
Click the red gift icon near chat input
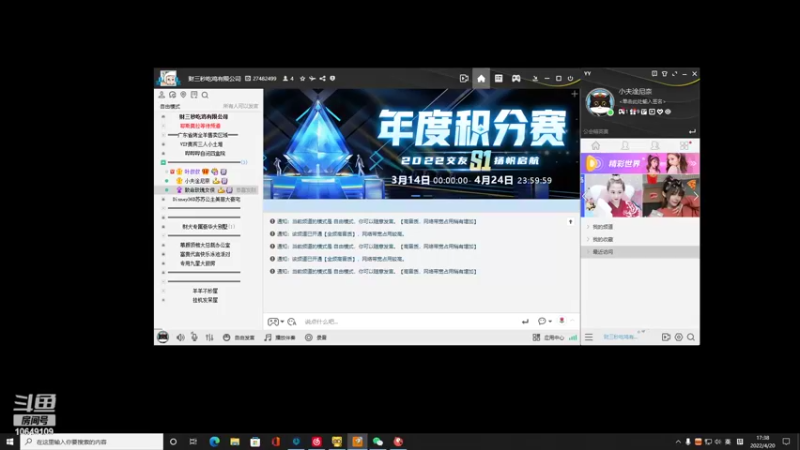[562, 321]
